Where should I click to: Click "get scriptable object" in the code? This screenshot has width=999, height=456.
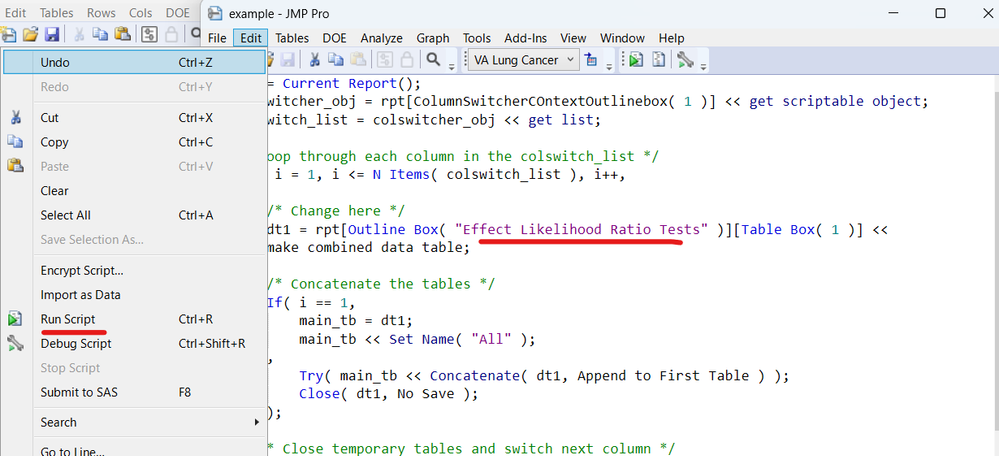pyautogui.click(x=835, y=101)
